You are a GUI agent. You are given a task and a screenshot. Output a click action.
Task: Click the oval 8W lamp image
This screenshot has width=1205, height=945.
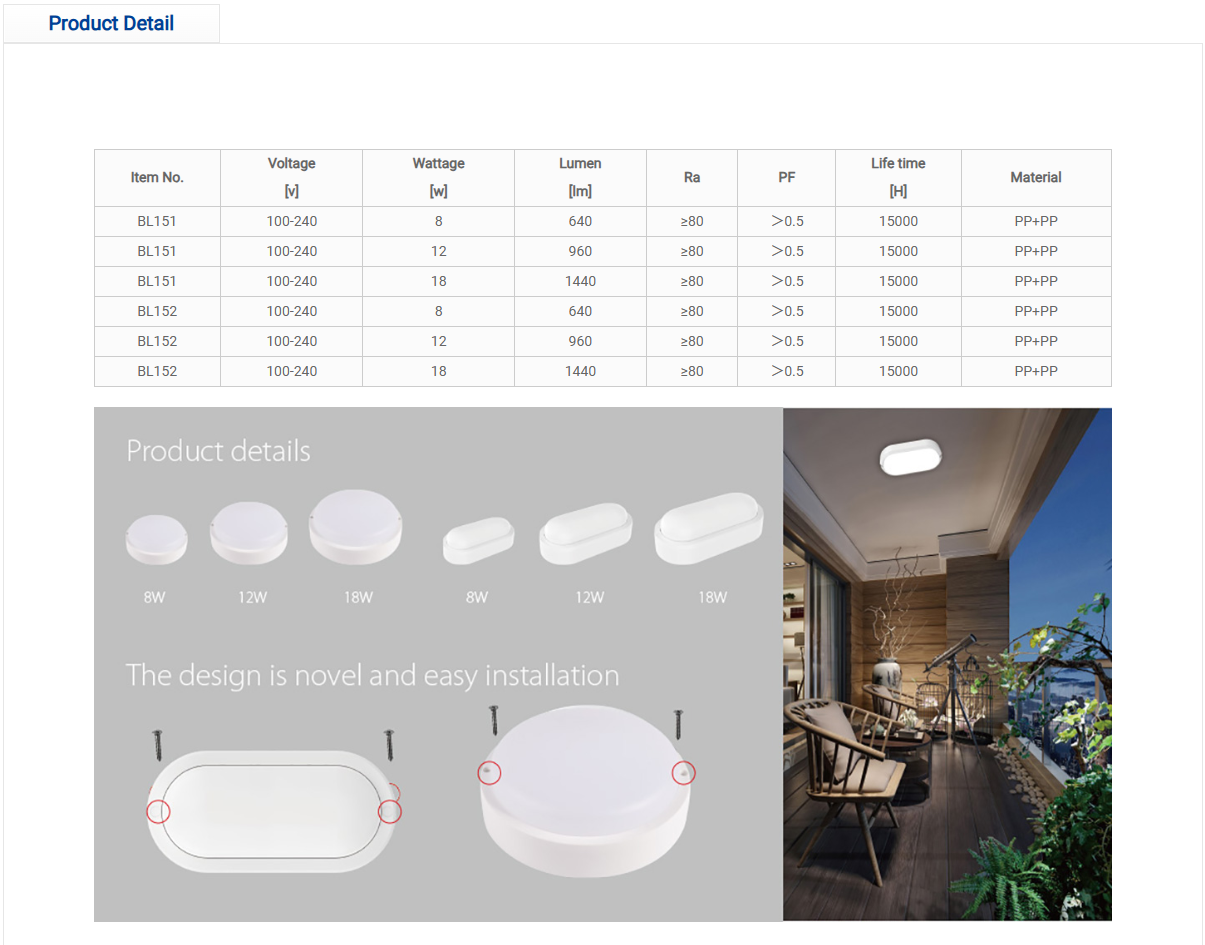[x=478, y=540]
